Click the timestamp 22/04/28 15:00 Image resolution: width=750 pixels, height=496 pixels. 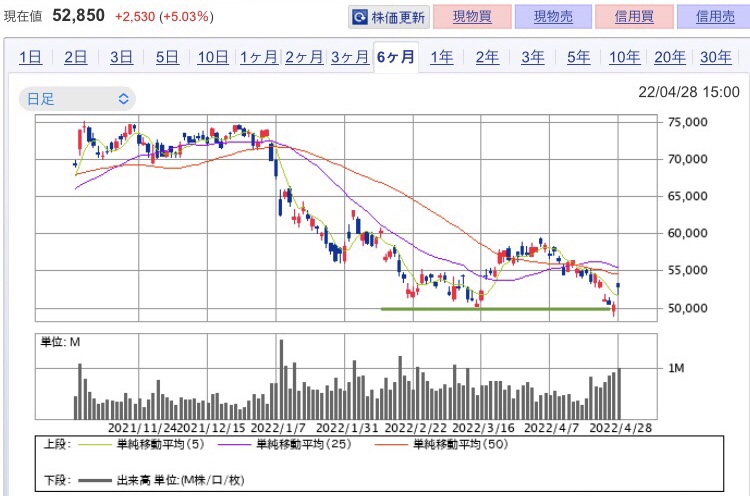tap(689, 92)
